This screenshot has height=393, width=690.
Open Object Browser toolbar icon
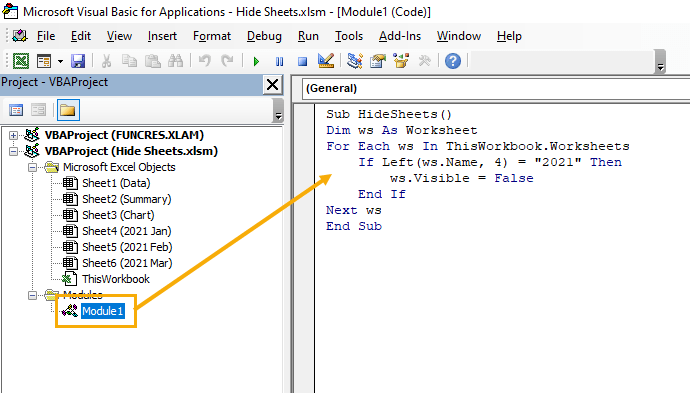point(401,61)
